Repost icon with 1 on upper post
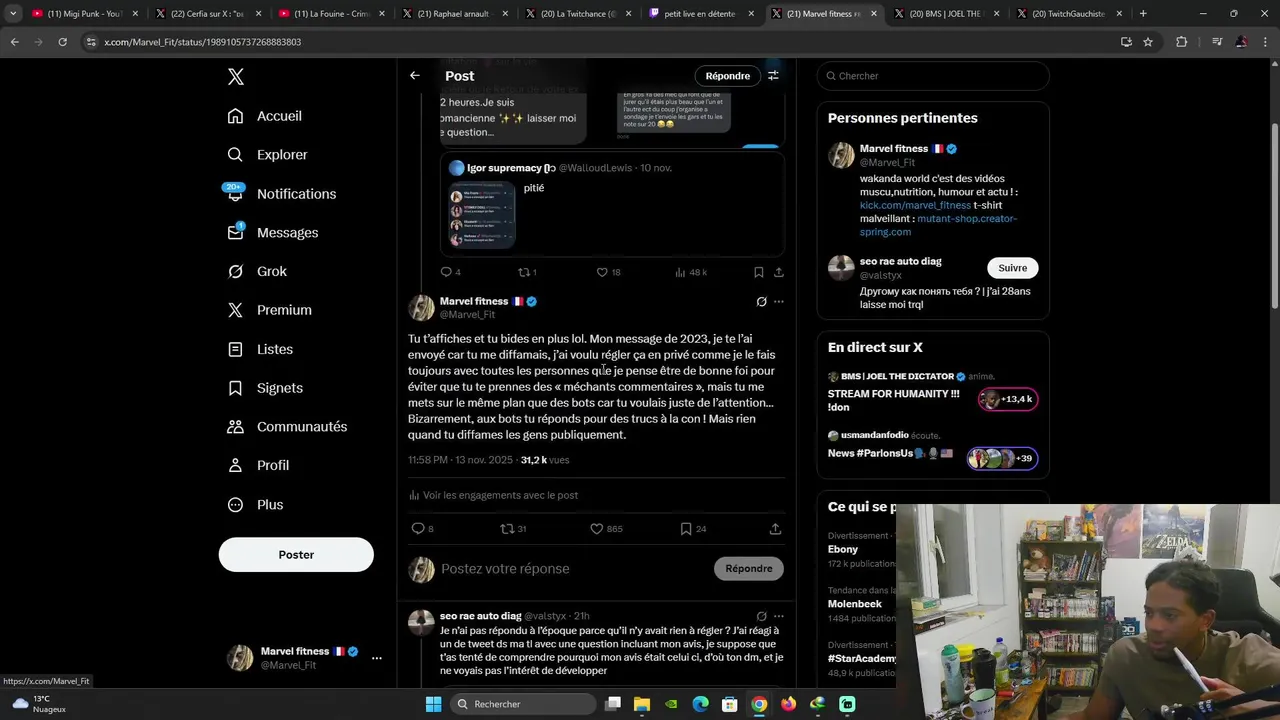 click(527, 272)
